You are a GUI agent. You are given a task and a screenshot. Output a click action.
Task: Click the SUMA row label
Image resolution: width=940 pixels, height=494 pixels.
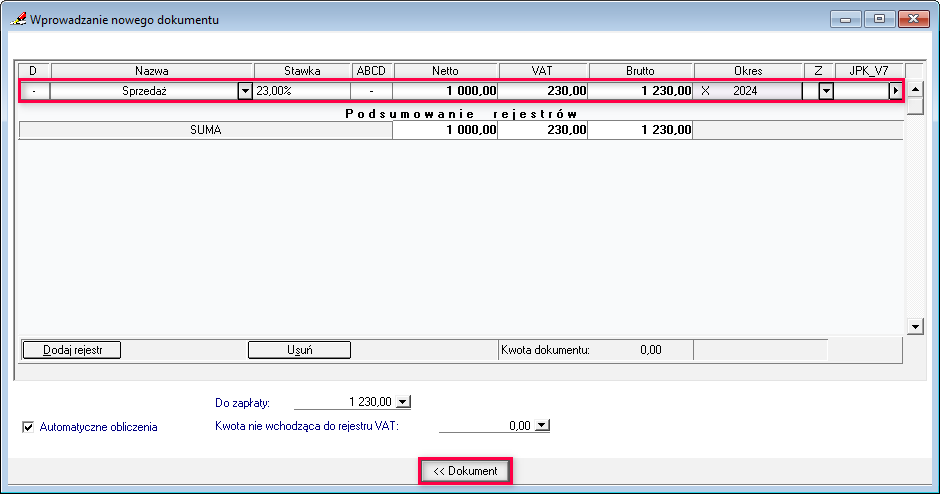coord(206,130)
